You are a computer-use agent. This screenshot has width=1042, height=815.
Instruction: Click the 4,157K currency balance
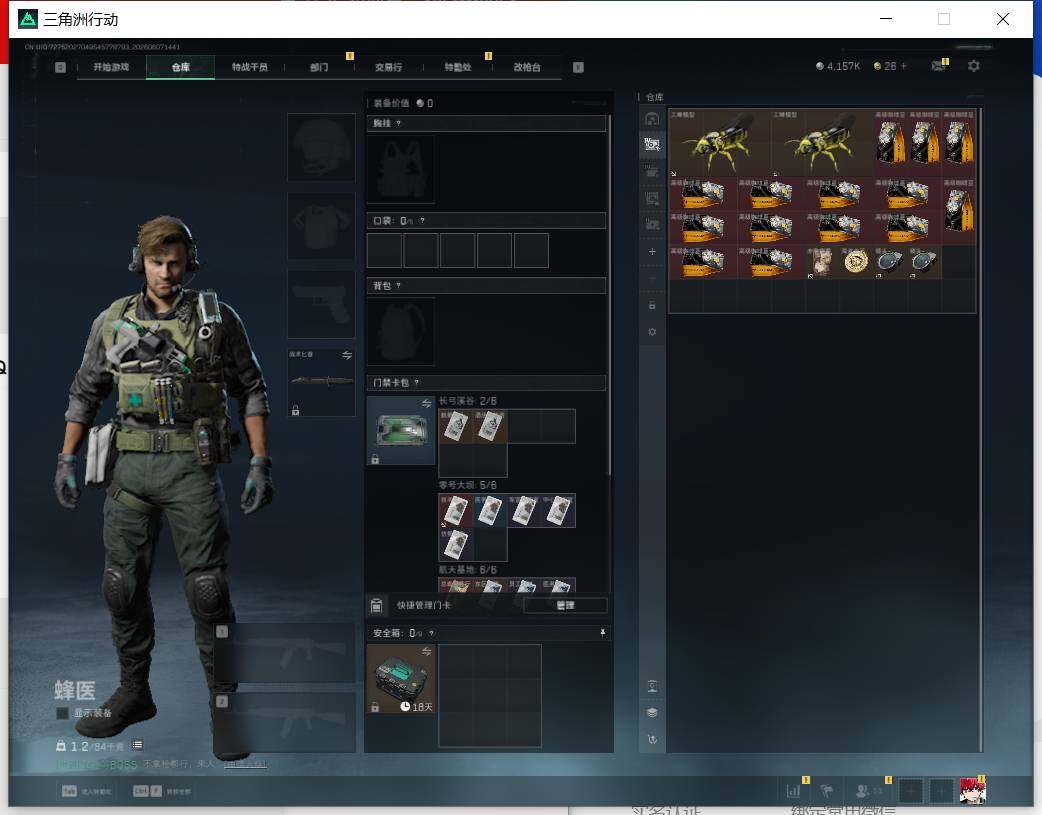[838, 66]
